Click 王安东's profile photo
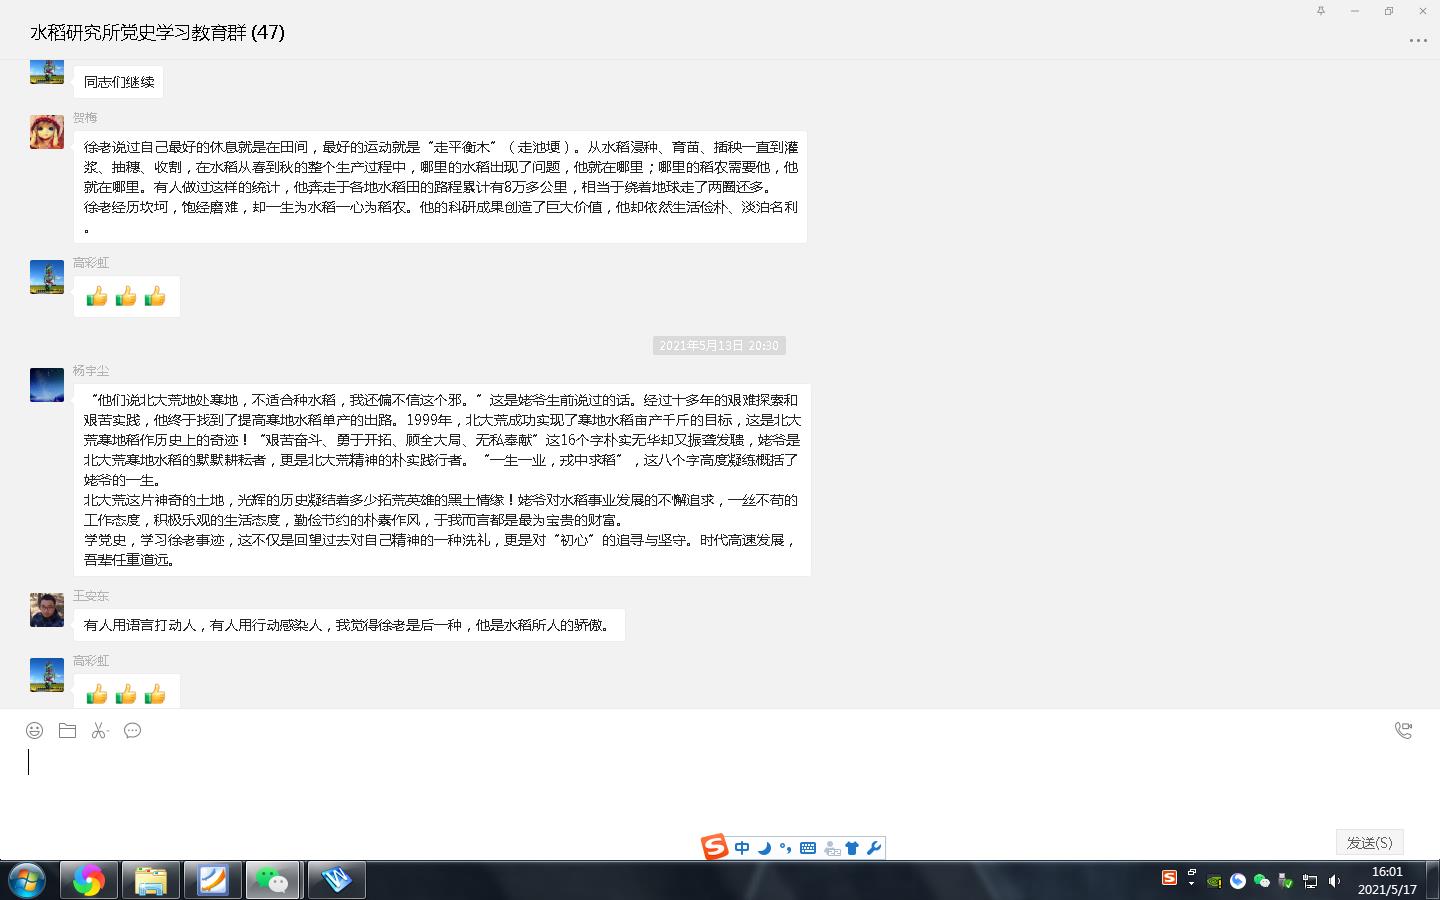Viewport: 1440px width, 900px height. (x=47, y=610)
